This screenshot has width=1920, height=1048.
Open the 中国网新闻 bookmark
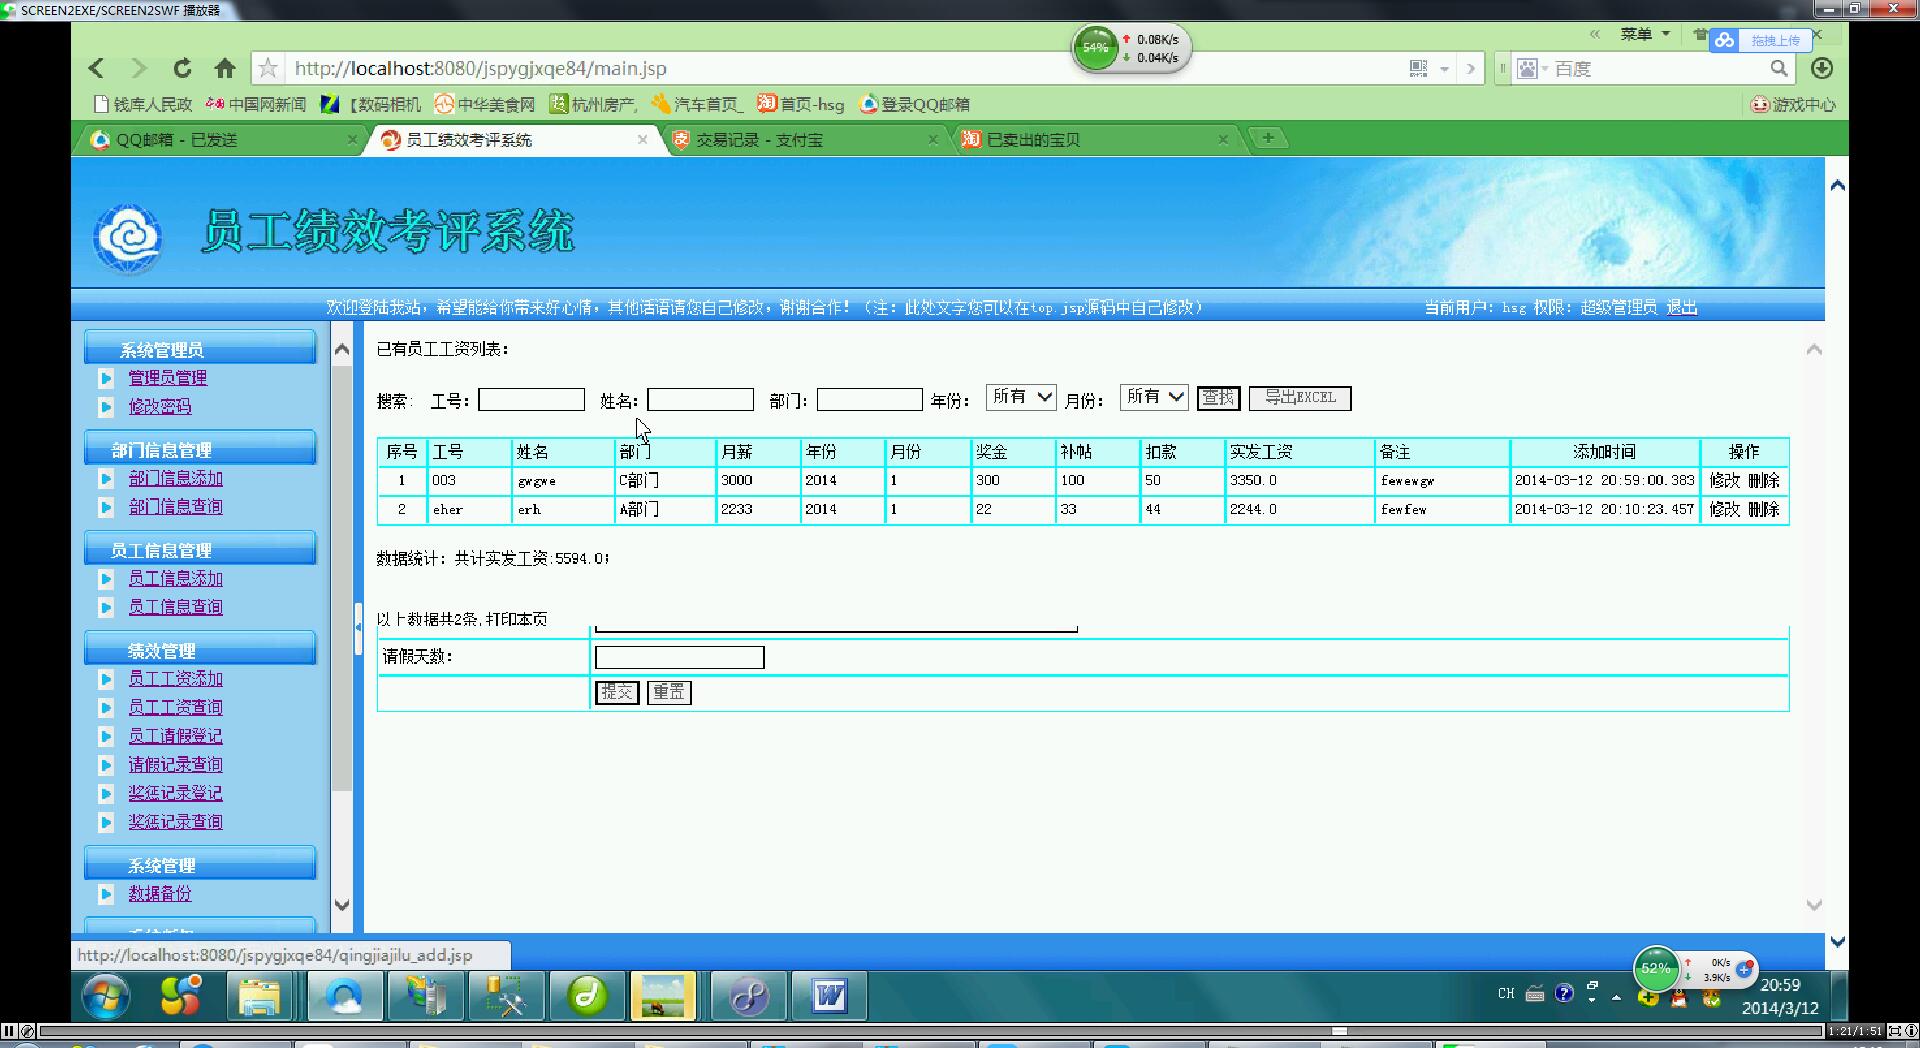255,104
